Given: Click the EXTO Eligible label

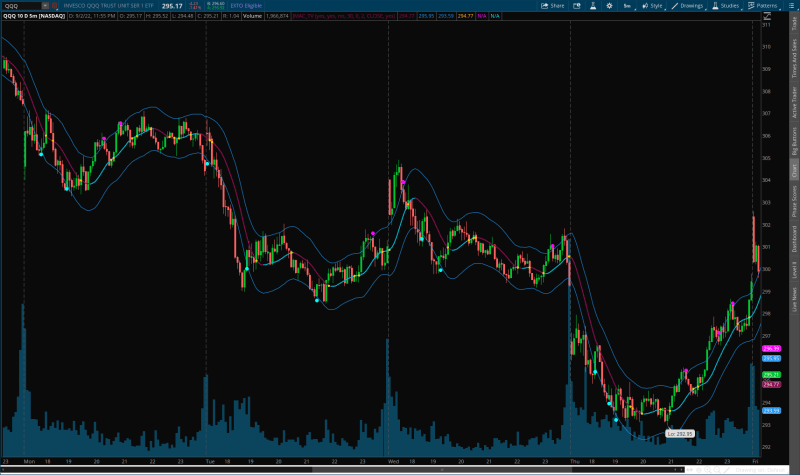Looking at the screenshot, I should (x=246, y=6).
